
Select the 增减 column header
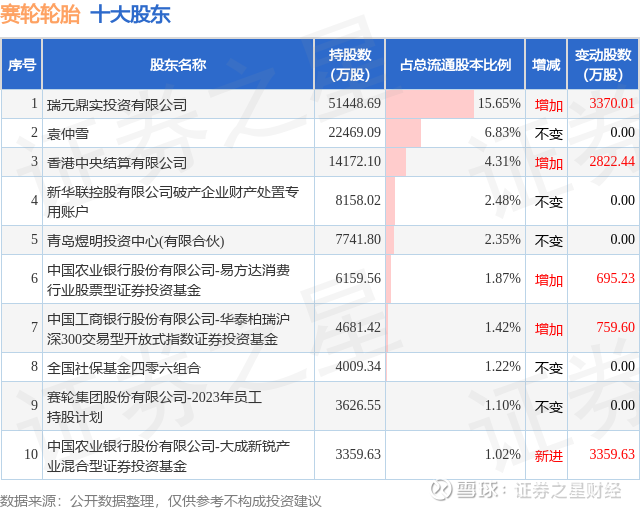click(x=546, y=64)
